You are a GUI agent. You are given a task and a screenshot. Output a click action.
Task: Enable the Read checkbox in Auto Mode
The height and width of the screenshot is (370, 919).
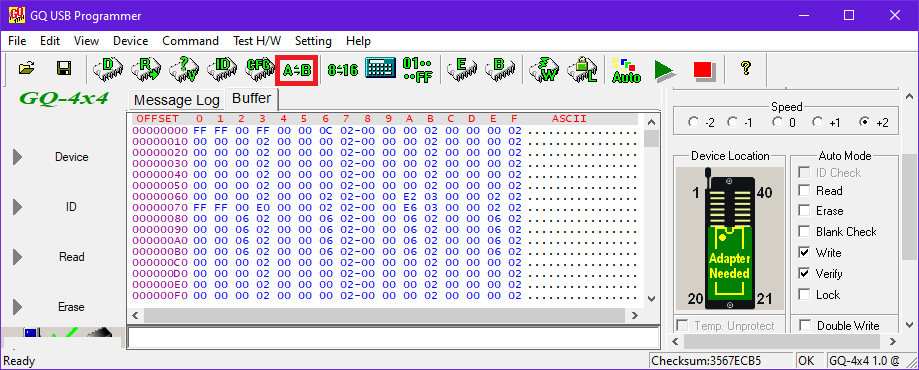(x=804, y=191)
